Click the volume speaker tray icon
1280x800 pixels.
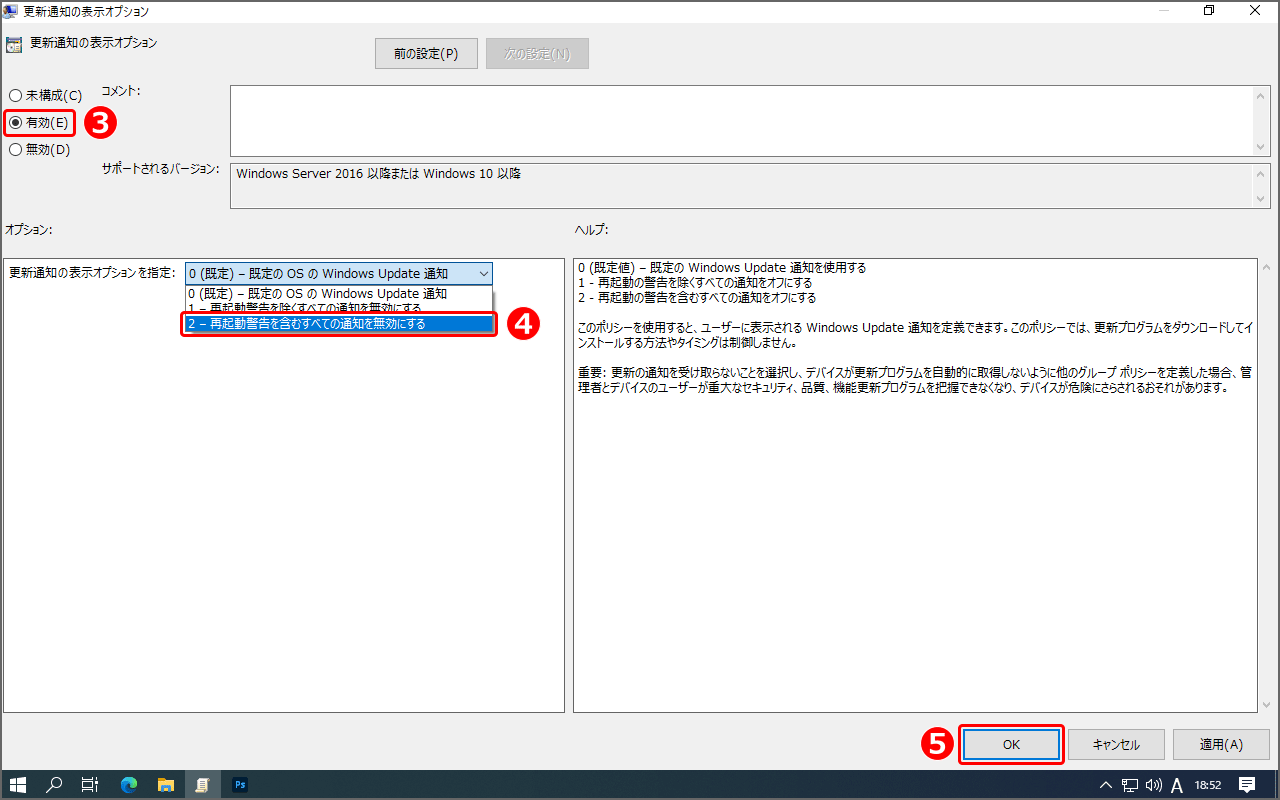(1153, 785)
